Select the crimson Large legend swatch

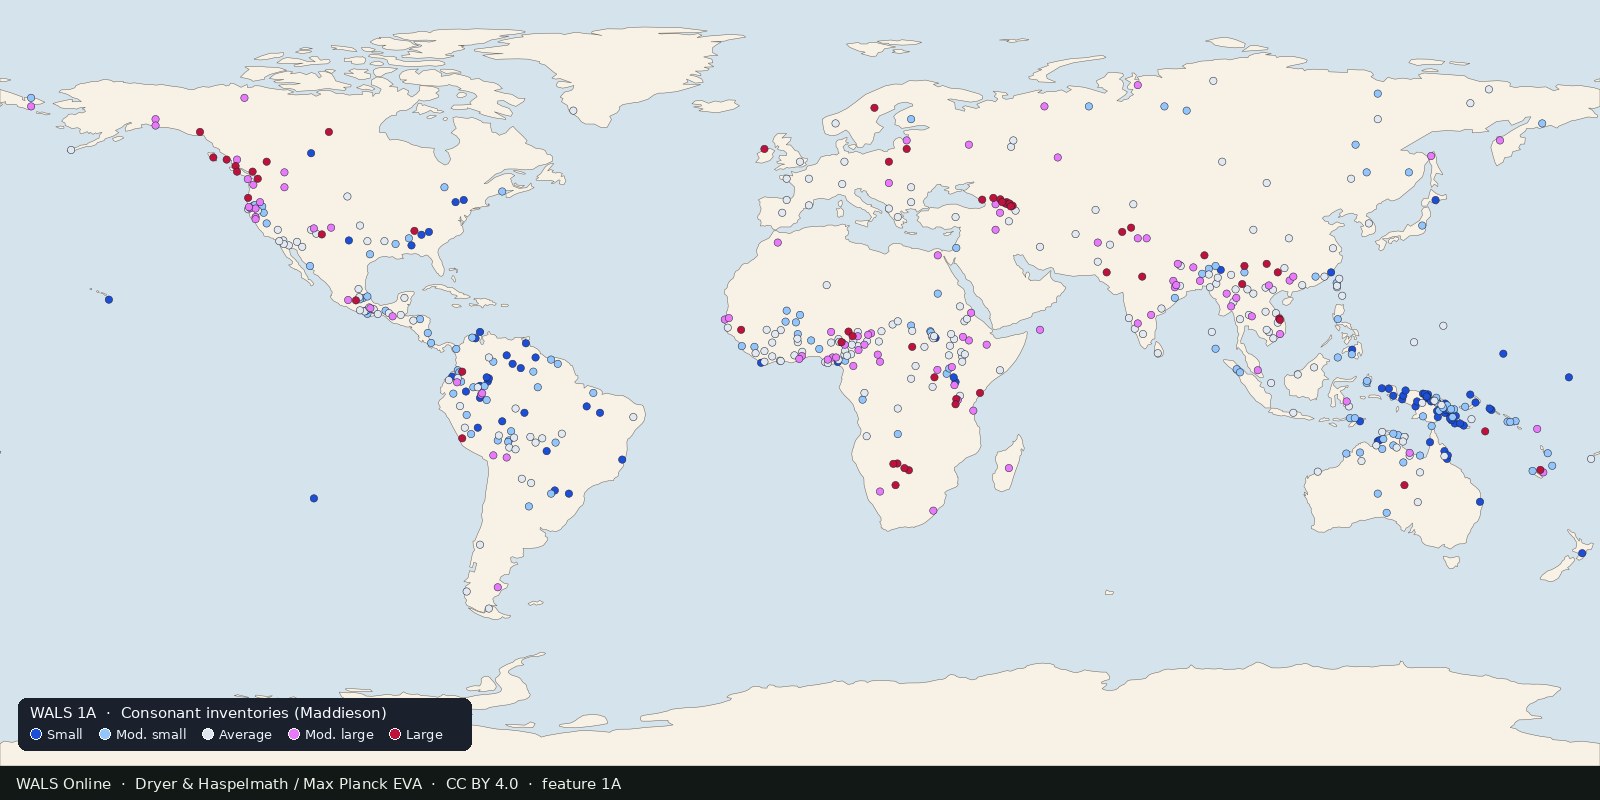coord(395,734)
